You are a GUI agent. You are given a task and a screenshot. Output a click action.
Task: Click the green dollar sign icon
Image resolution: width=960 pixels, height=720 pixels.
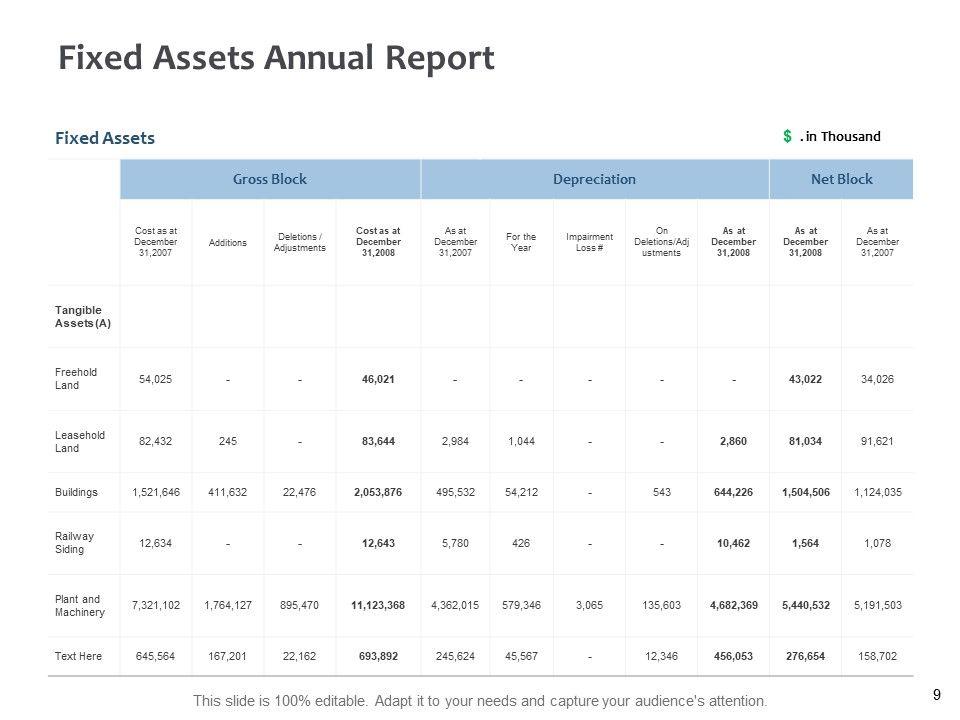[788, 136]
